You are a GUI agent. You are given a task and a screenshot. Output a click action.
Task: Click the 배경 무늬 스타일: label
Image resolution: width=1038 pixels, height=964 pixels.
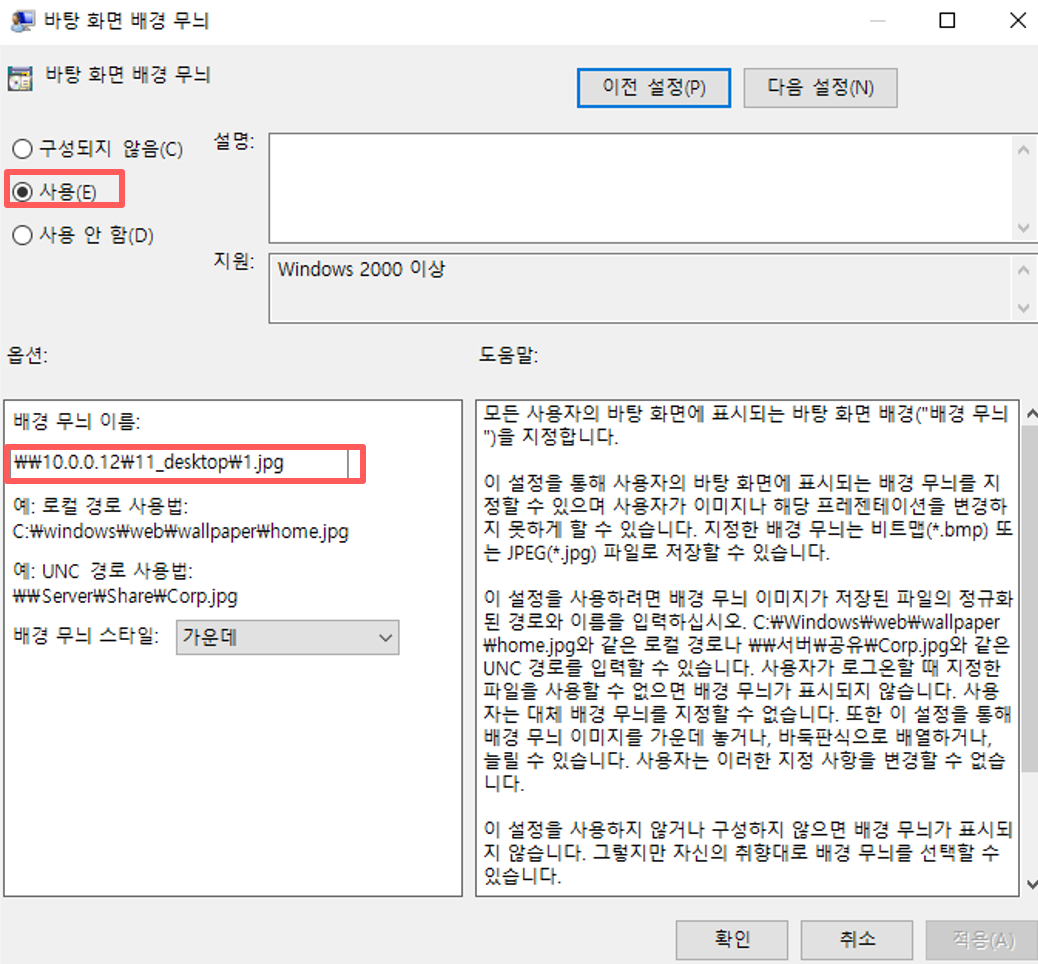86,636
